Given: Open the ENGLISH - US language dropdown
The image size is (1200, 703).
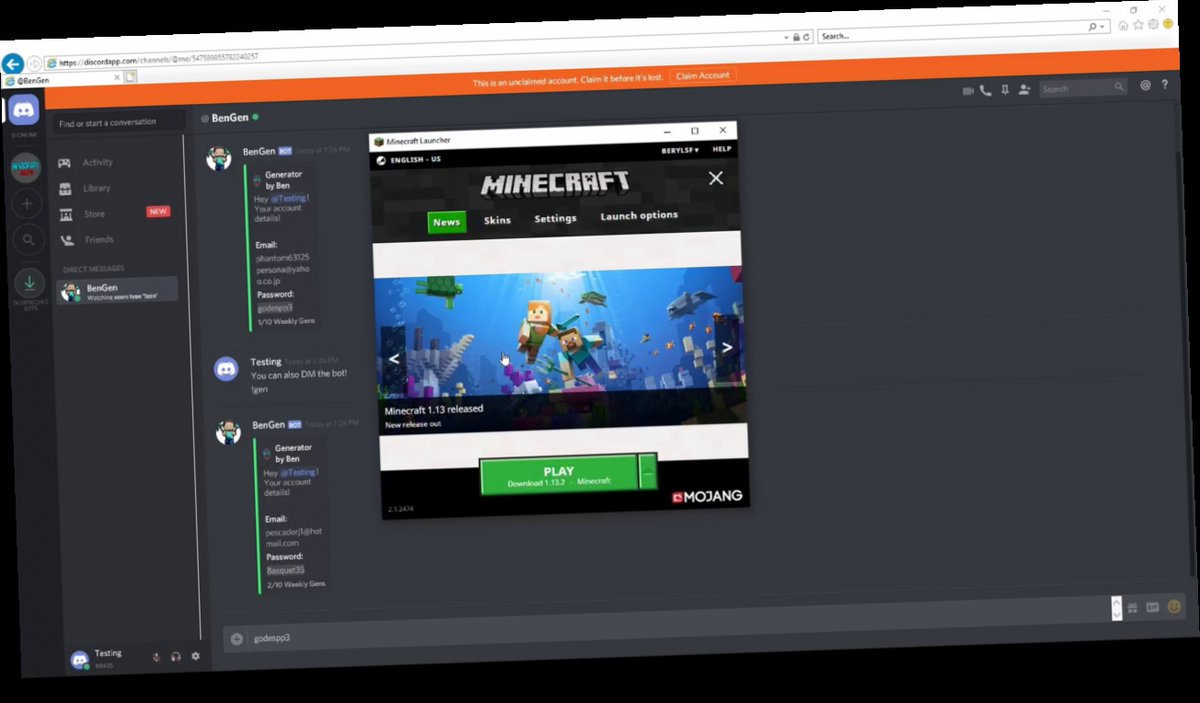Looking at the screenshot, I should (x=412, y=160).
